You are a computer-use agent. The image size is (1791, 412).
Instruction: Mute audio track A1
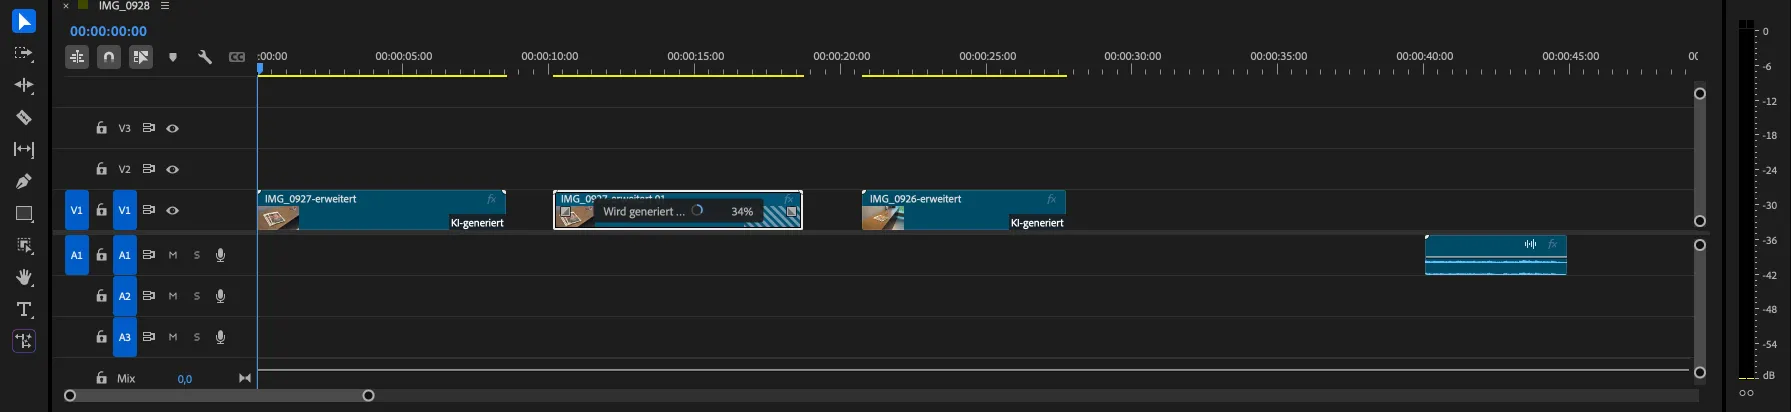pos(173,255)
